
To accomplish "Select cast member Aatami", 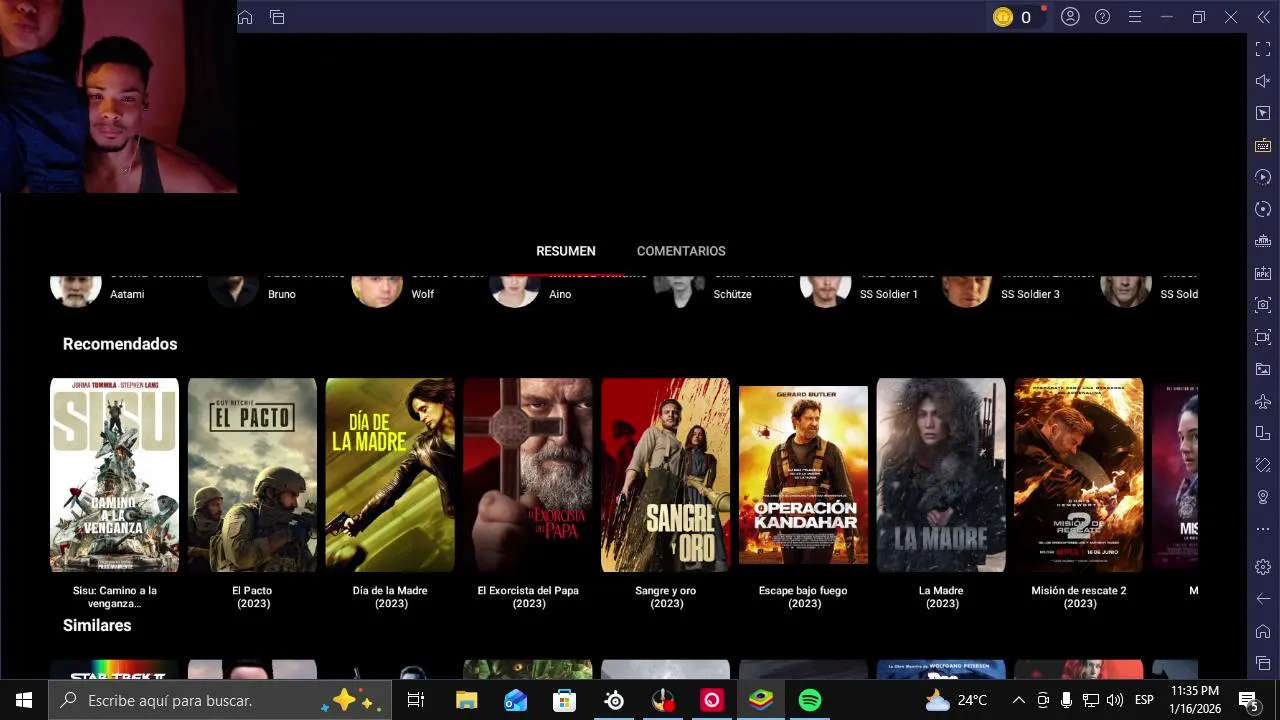I will (127, 294).
